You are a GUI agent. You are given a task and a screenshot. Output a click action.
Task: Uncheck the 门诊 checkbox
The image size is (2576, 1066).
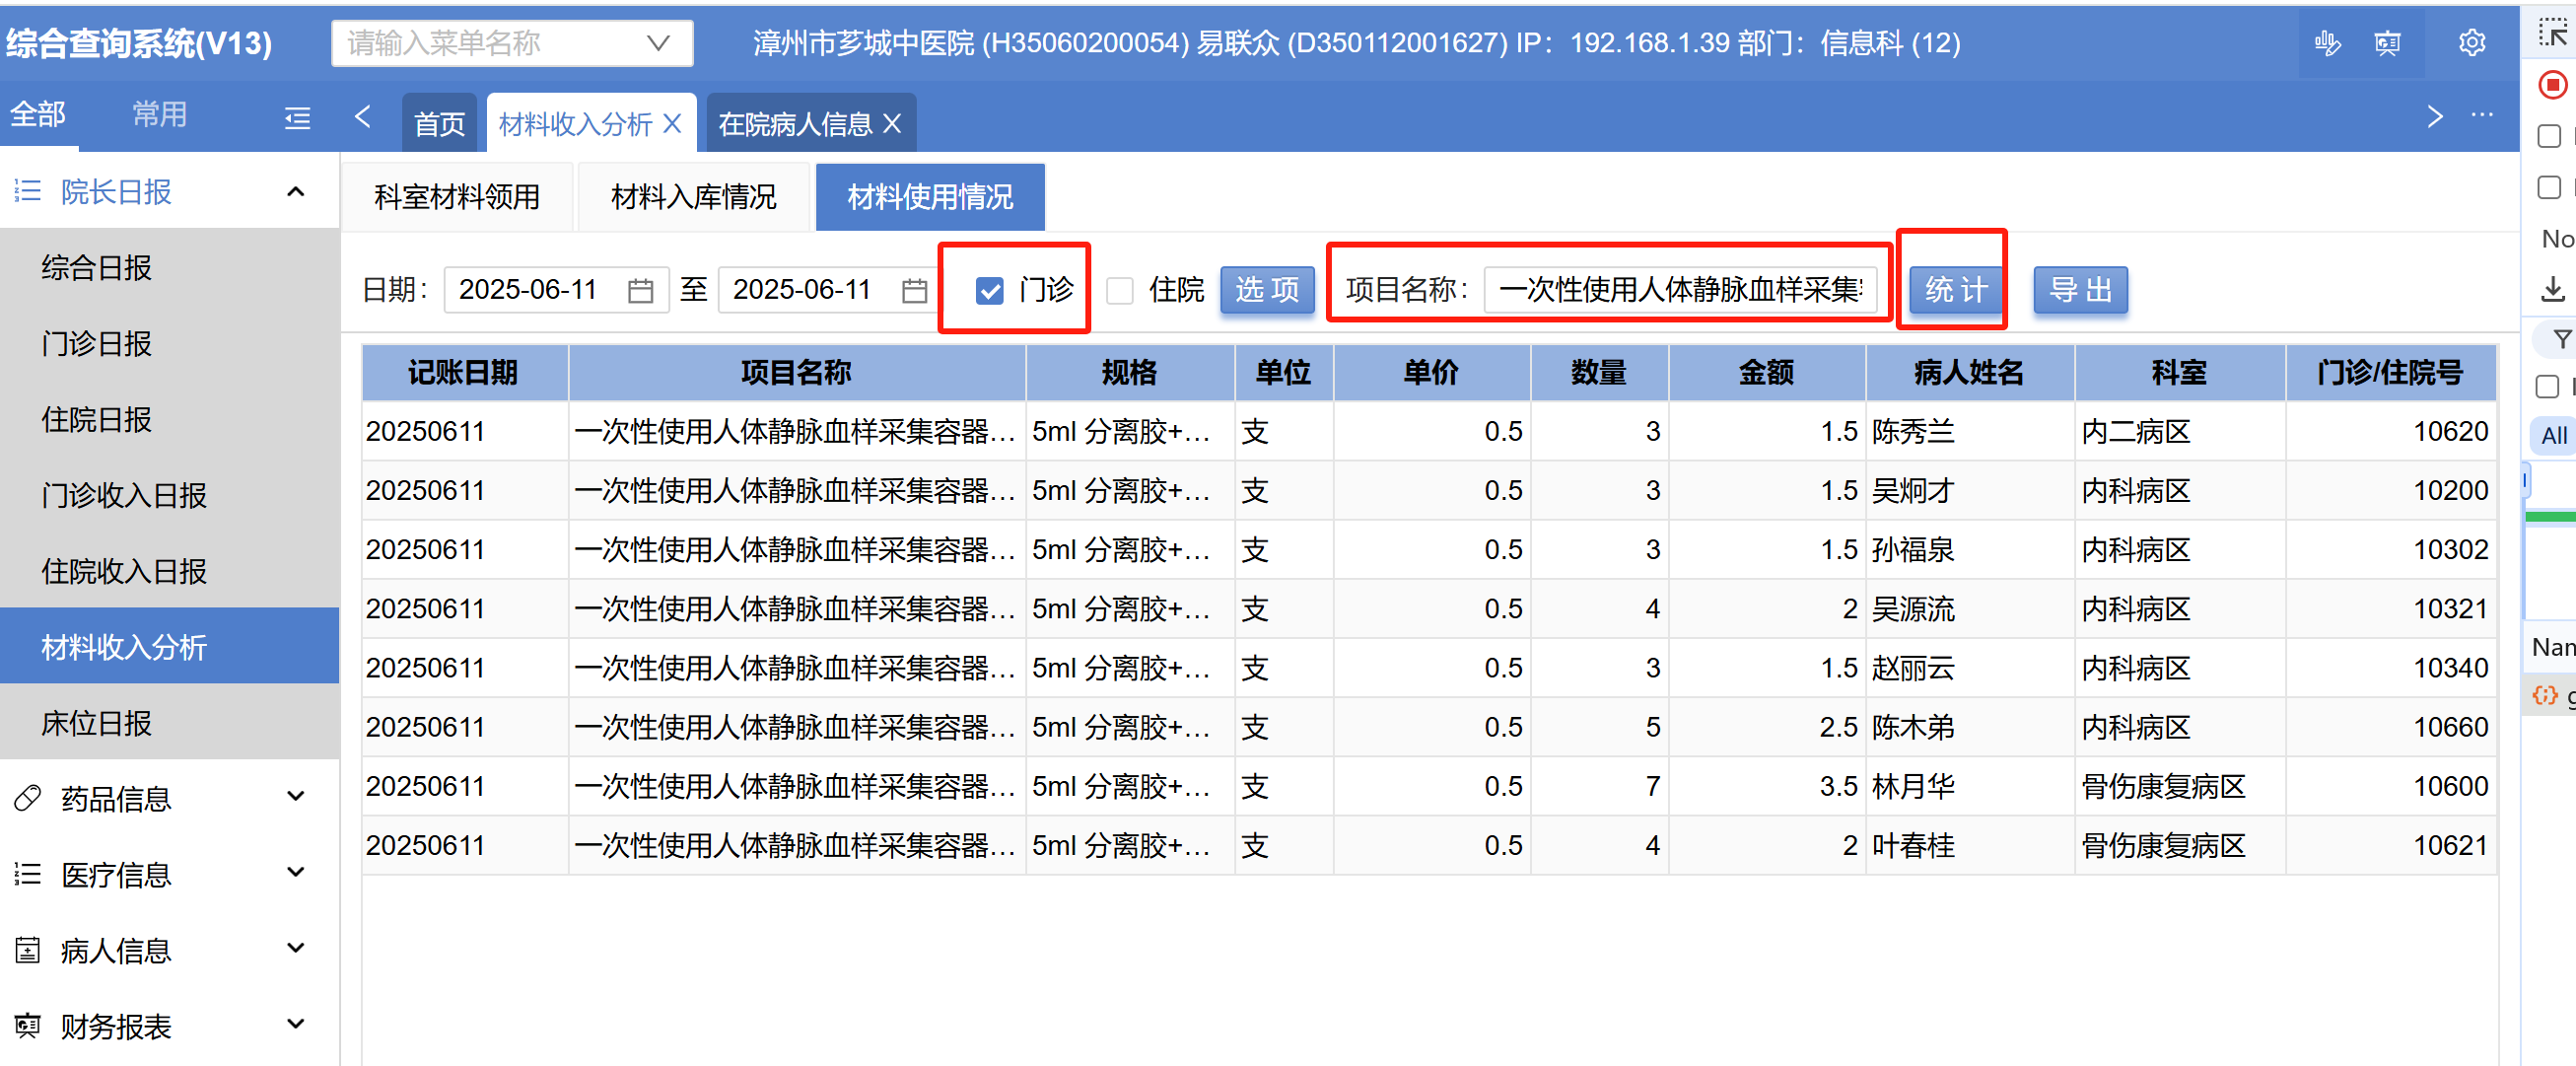989,290
